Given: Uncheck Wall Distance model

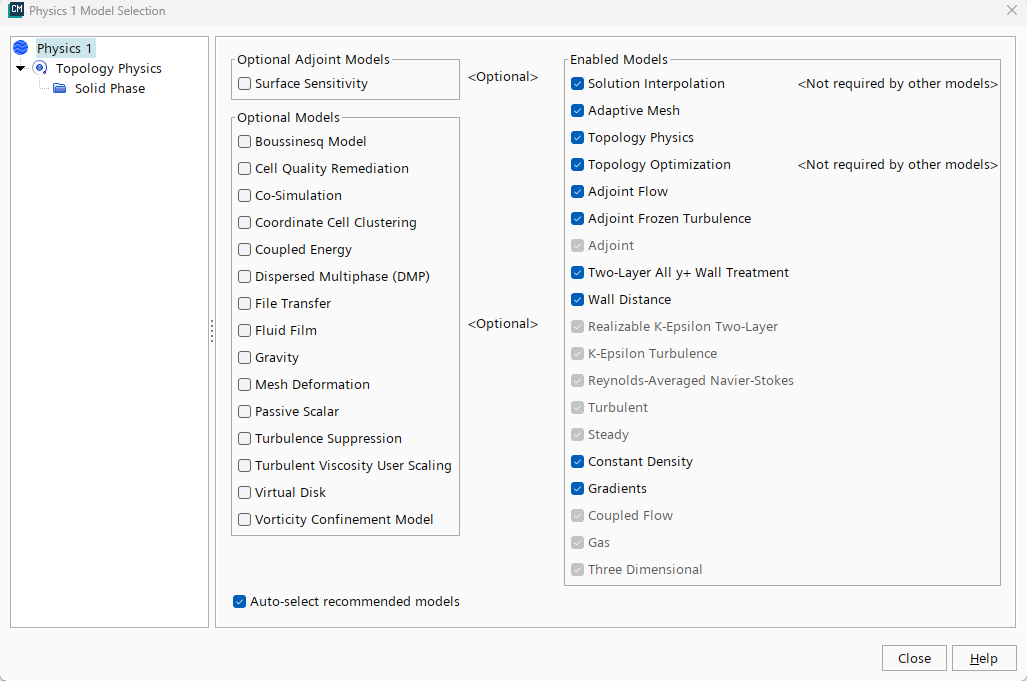Looking at the screenshot, I should [577, 300].
